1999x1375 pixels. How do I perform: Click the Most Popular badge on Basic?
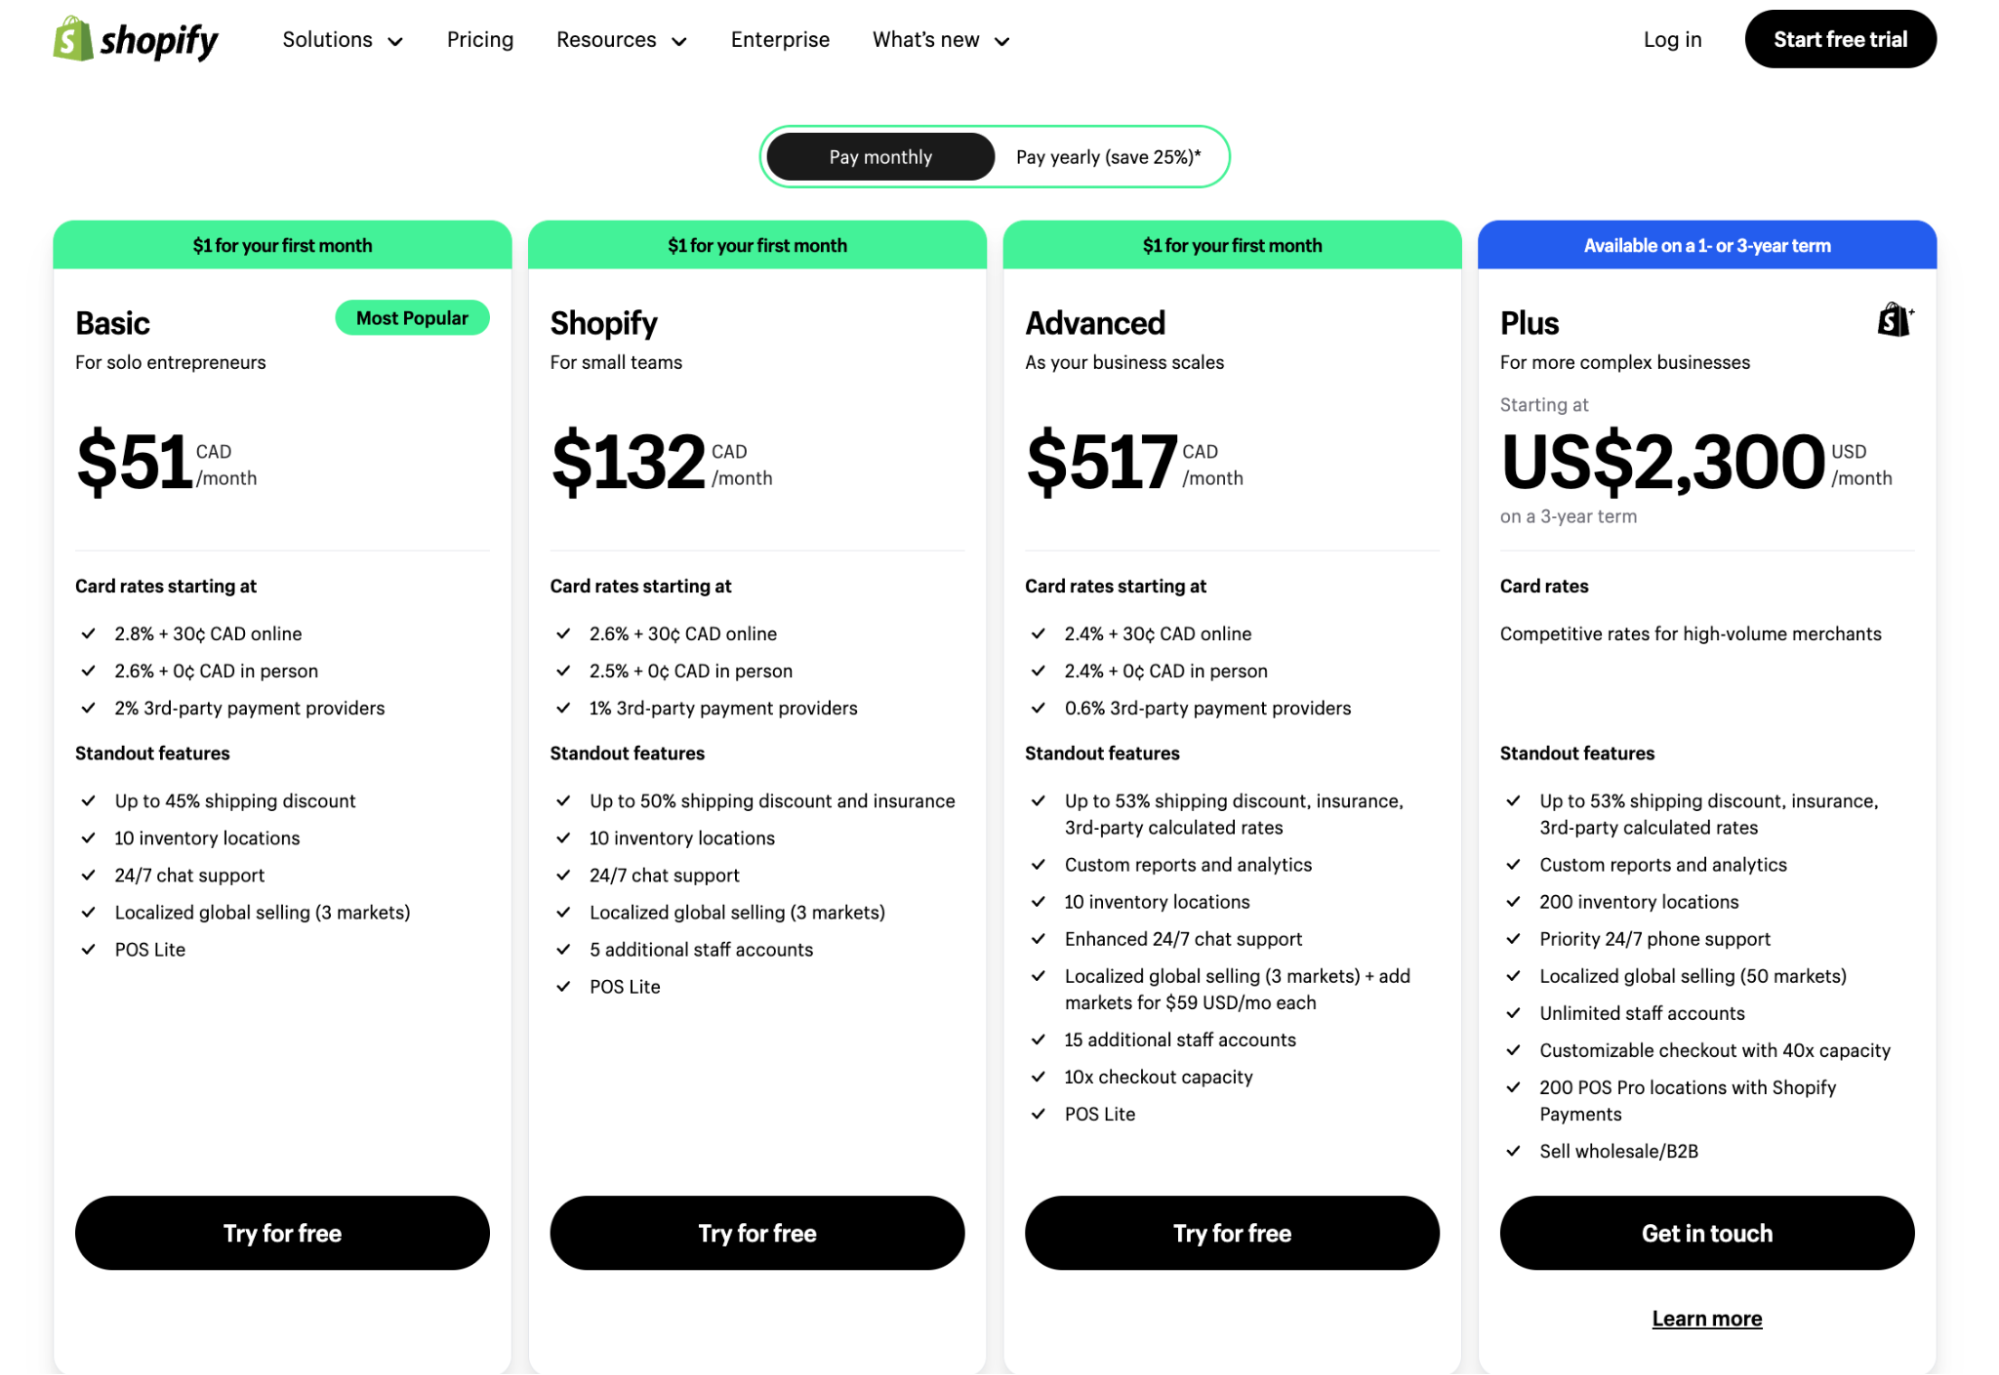click(412, 318)
